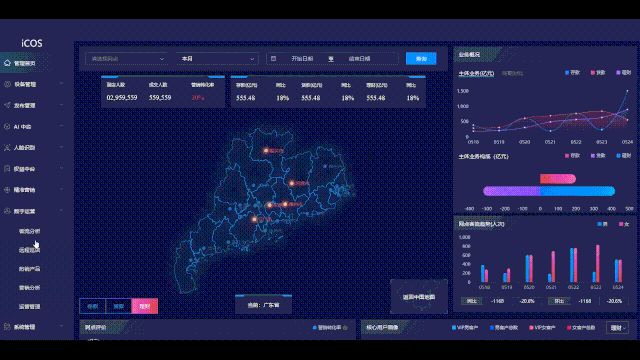Click the 返回中国地图 button
This screenshot has height=360, width=640.
point(419,297)
